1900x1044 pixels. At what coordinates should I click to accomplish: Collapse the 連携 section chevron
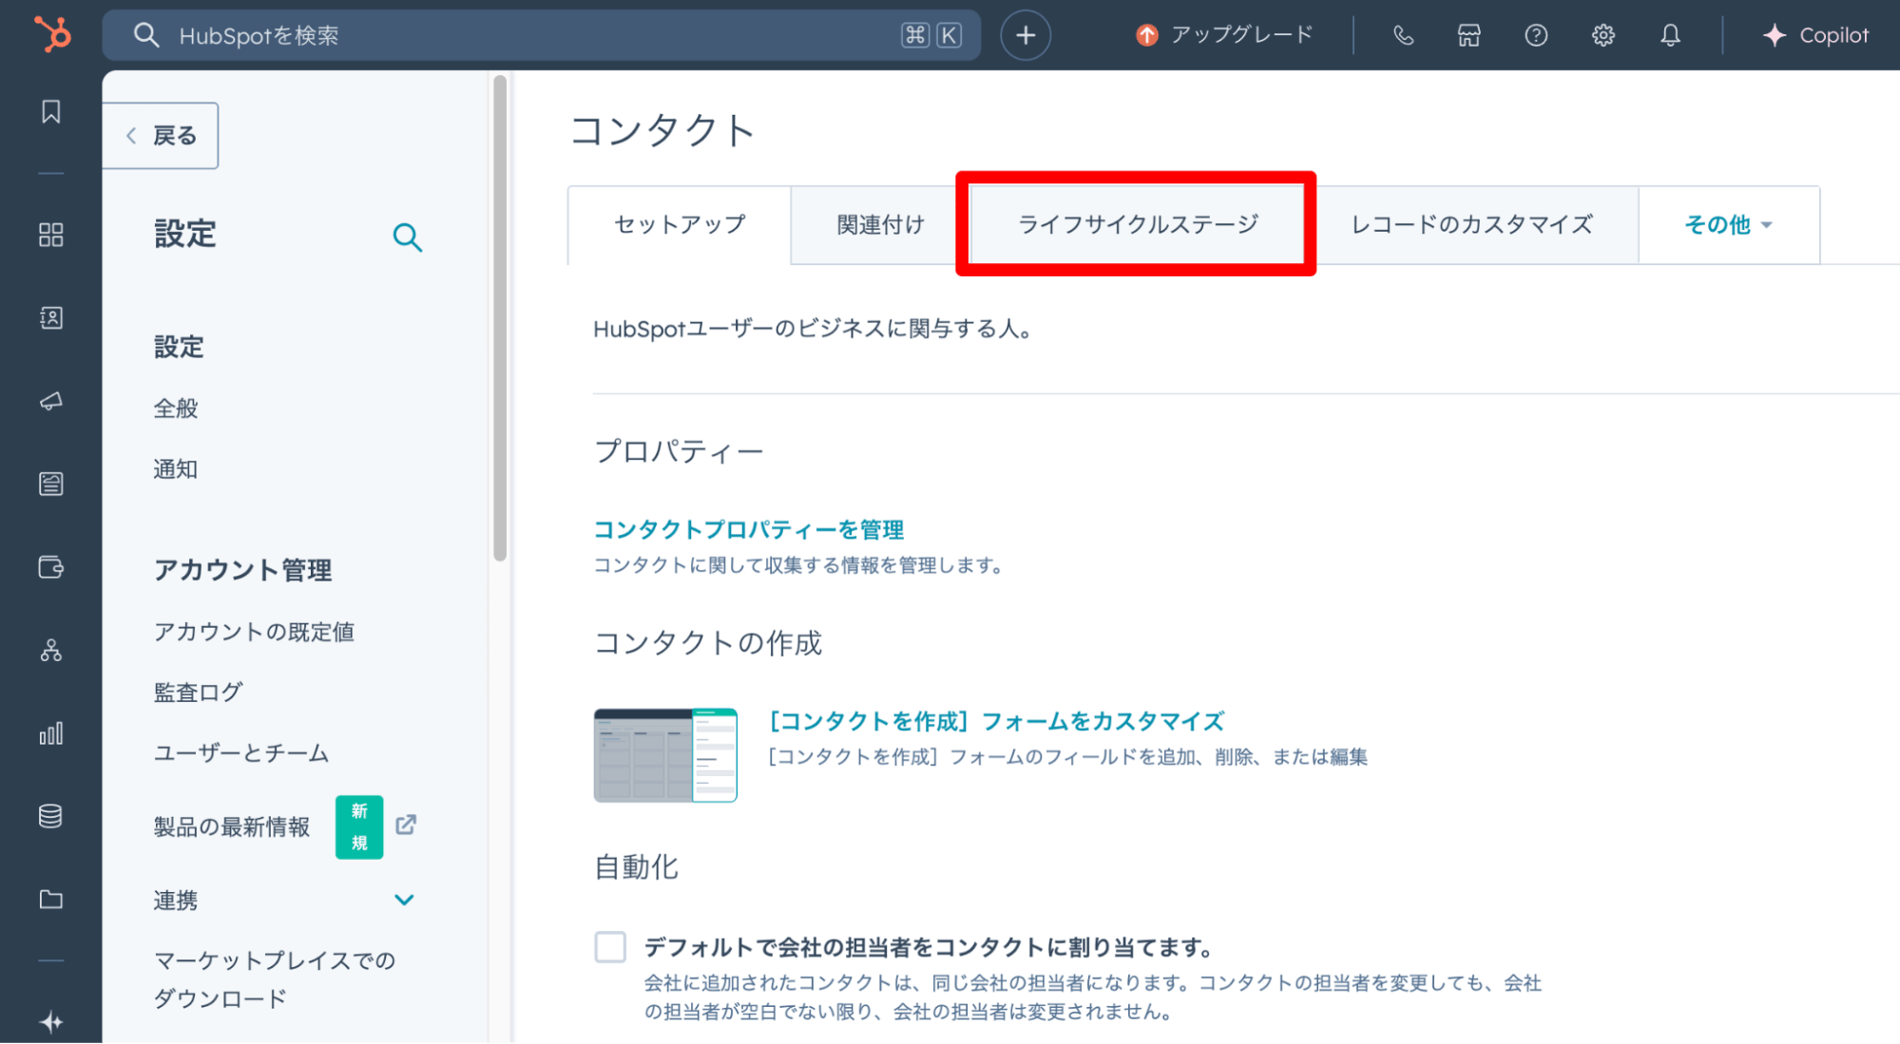point(404,899)
